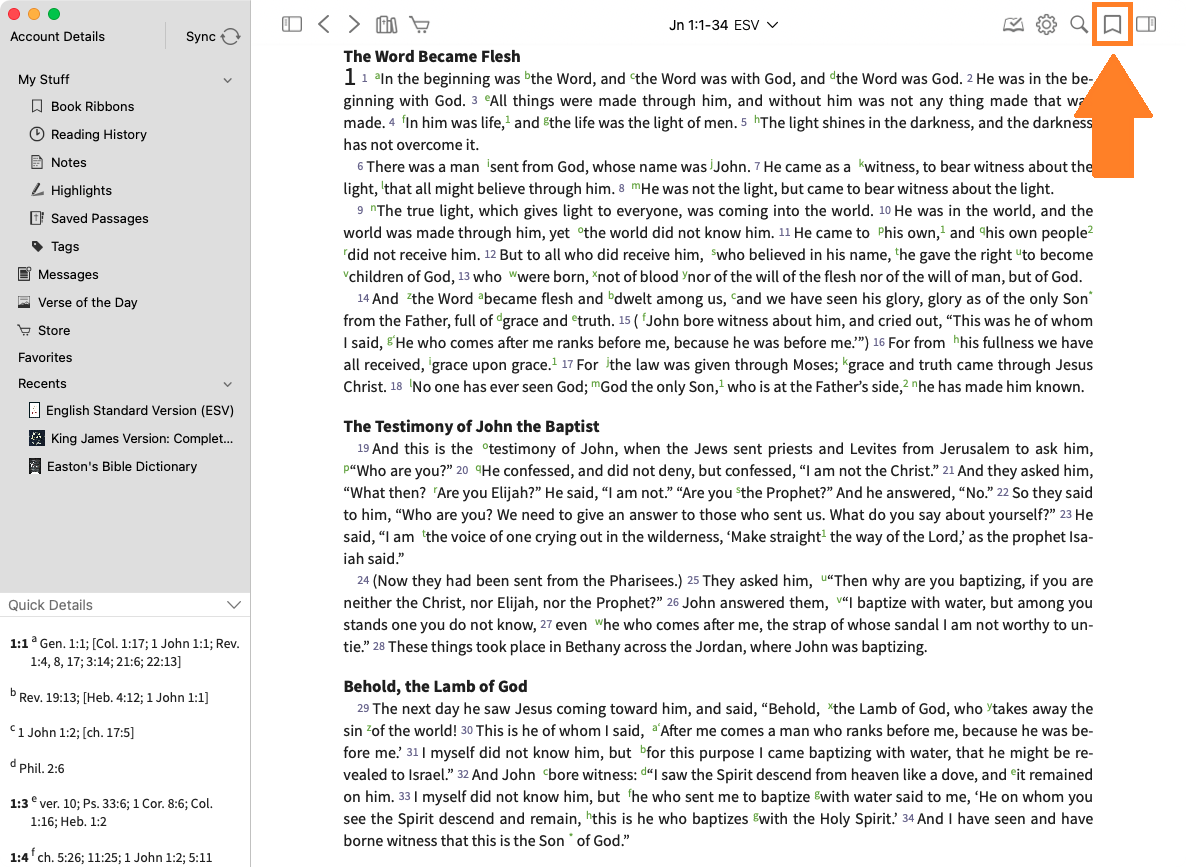The width and height of the screenshot is (1186, 867).
Task: Open Store in sidebar
Action: tap(54, 330)
